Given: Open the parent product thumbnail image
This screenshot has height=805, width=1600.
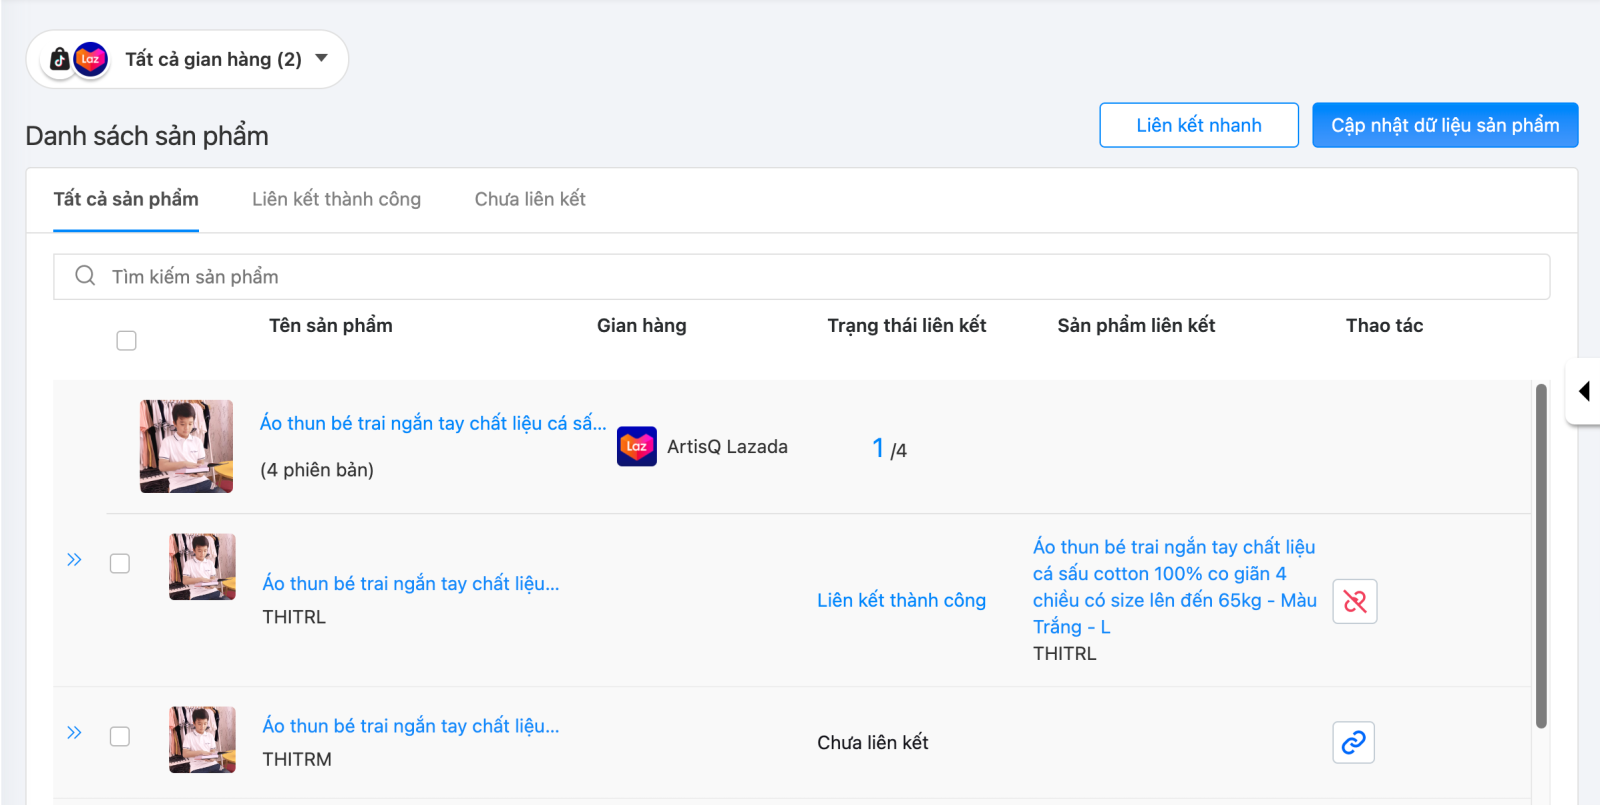Looking at the screenshot, I should [x=186, y=446].
